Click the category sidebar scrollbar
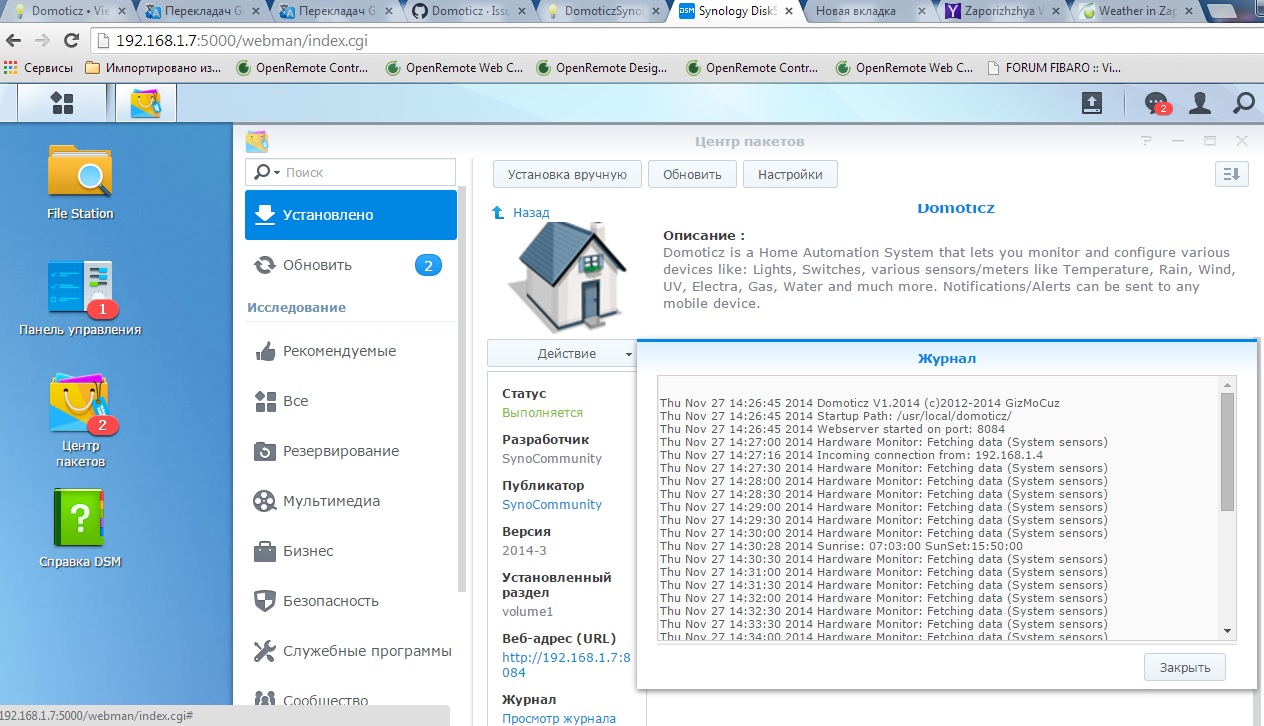The image size is (1264, 726). tap(462, 390)
